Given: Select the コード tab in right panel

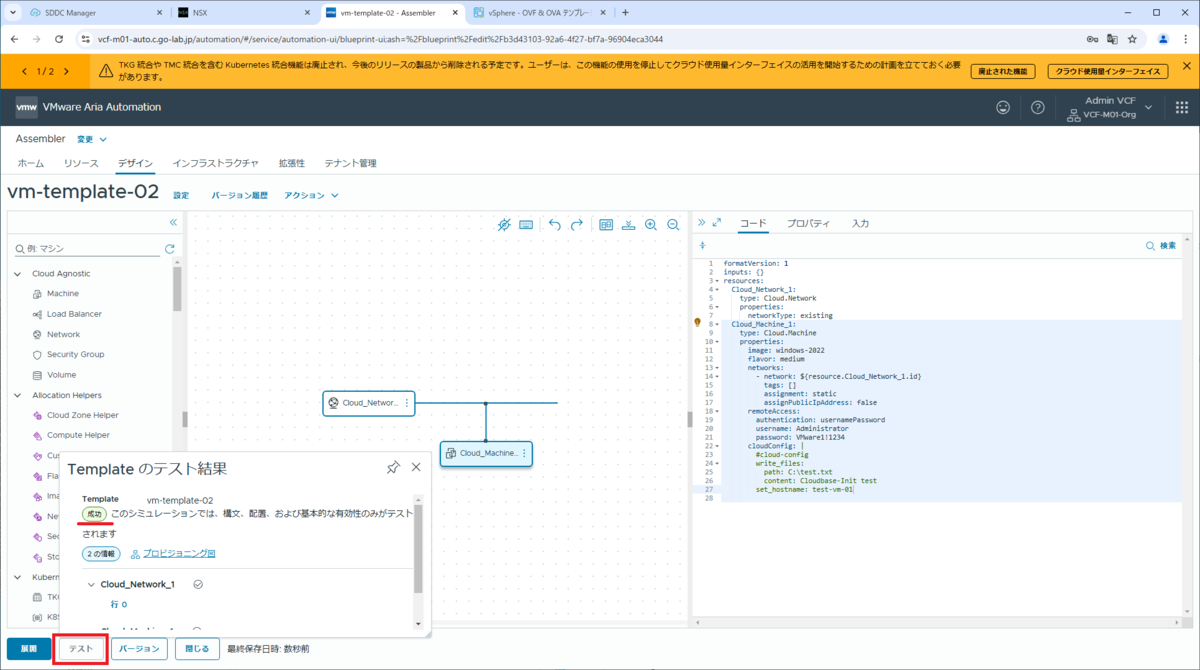Looking at the screenshot, I should [x=753, y=223].
